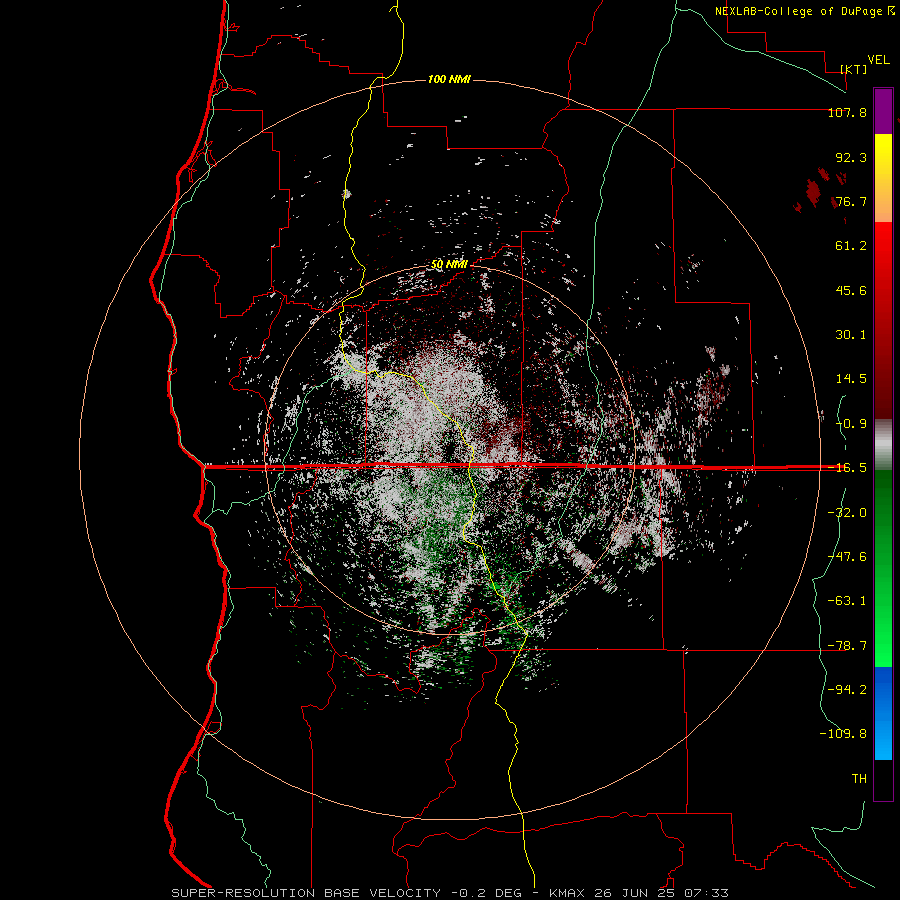
Task: Click the -32.0 value on the velocity scale
Action: (x=847, y=513)
